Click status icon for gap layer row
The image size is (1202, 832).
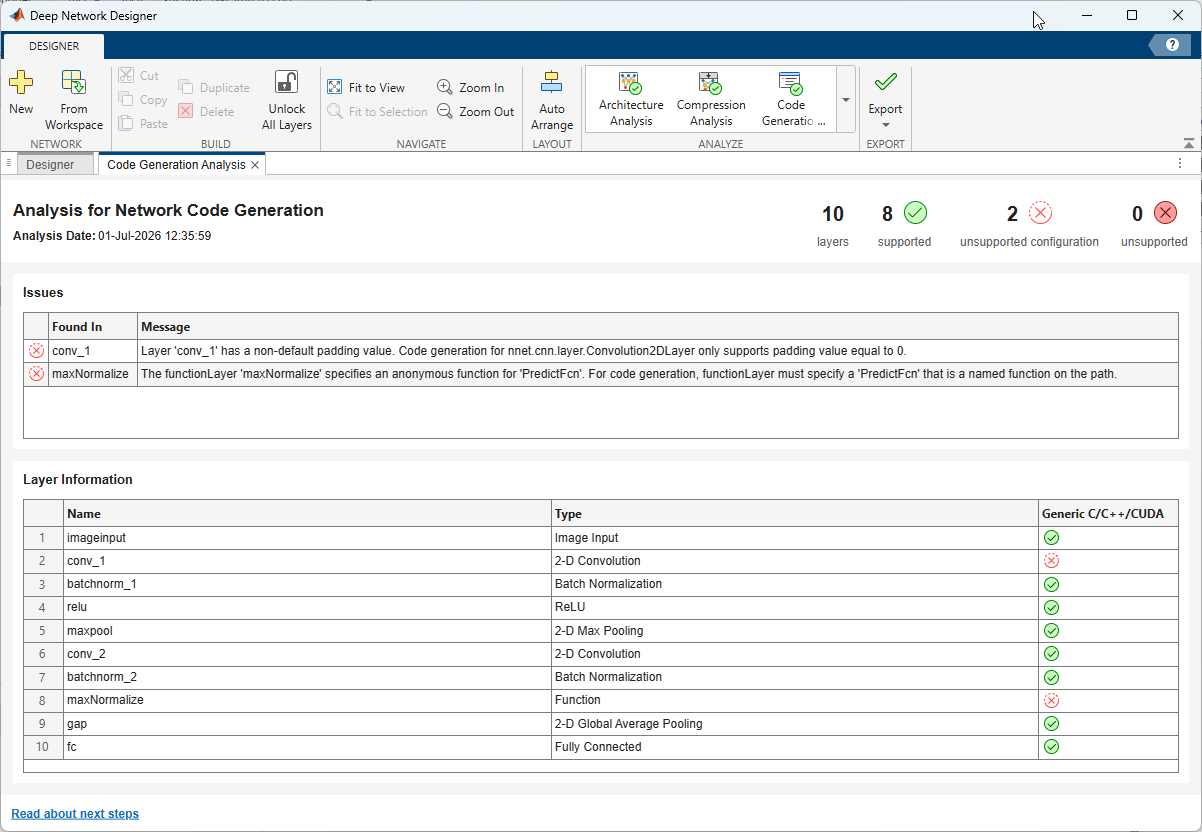[x=1051, y=723]
